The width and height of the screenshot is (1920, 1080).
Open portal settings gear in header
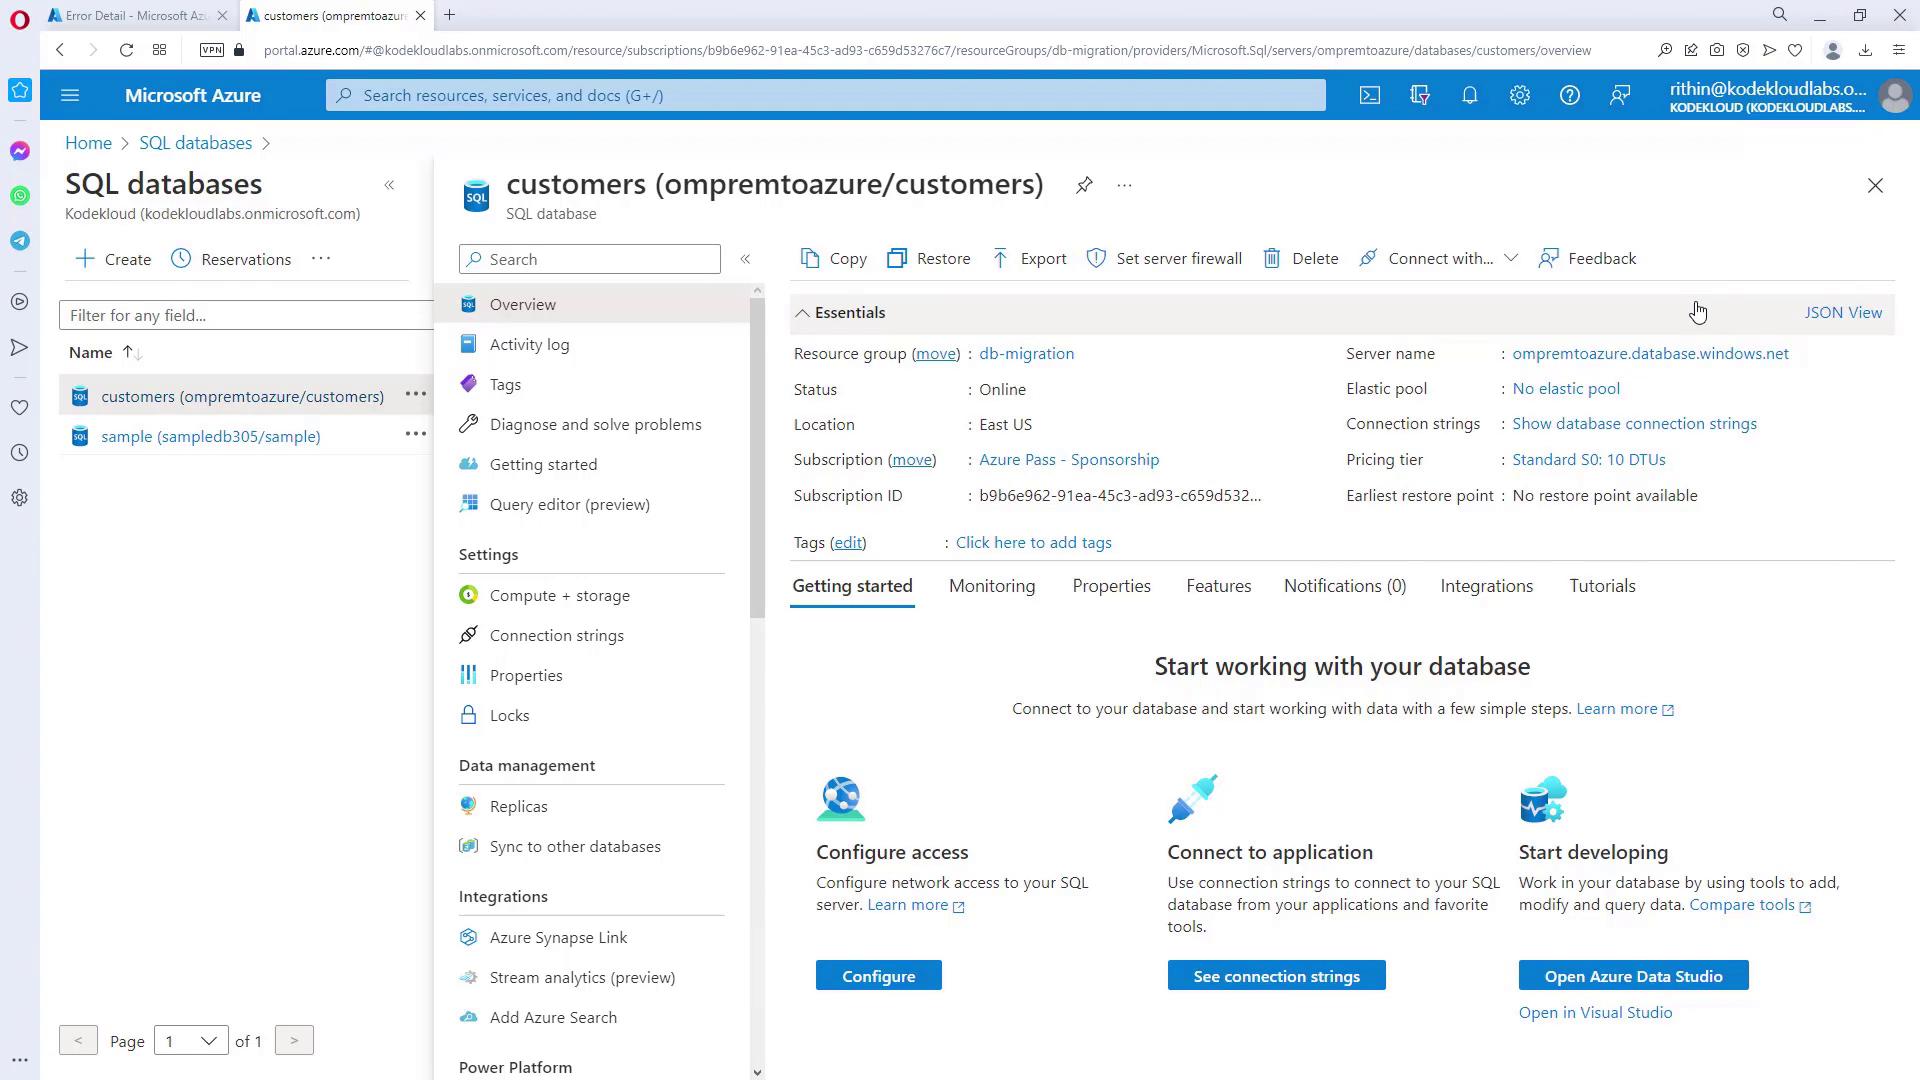click(x=1519, y=95)
